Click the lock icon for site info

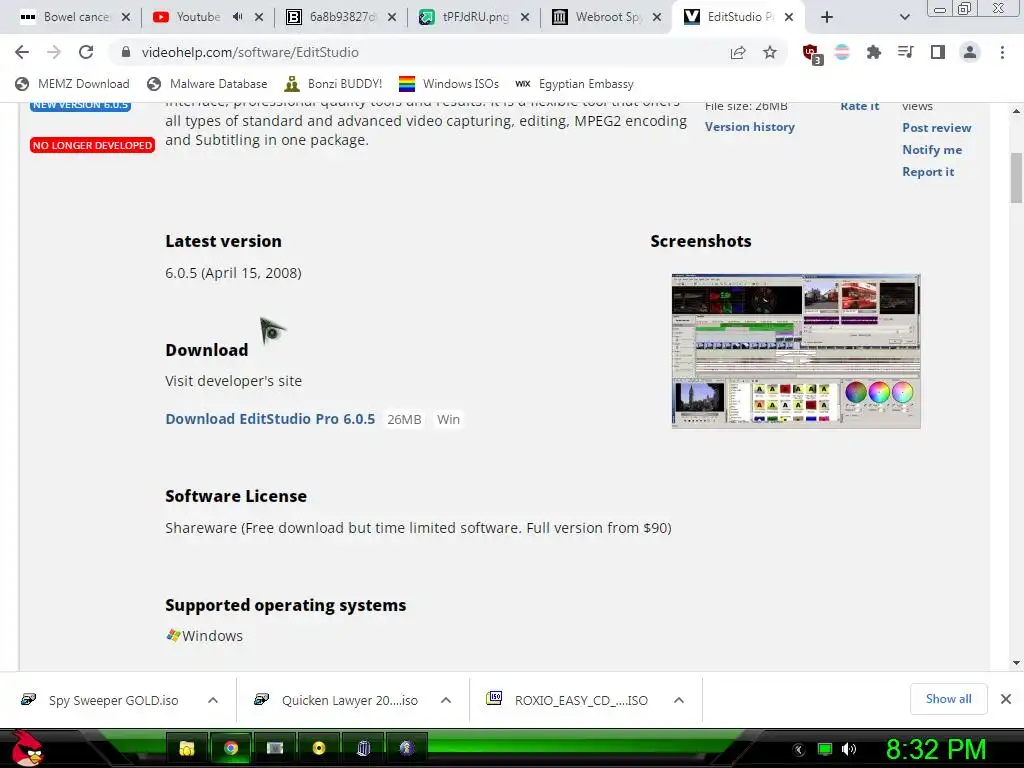coord(126,52)
